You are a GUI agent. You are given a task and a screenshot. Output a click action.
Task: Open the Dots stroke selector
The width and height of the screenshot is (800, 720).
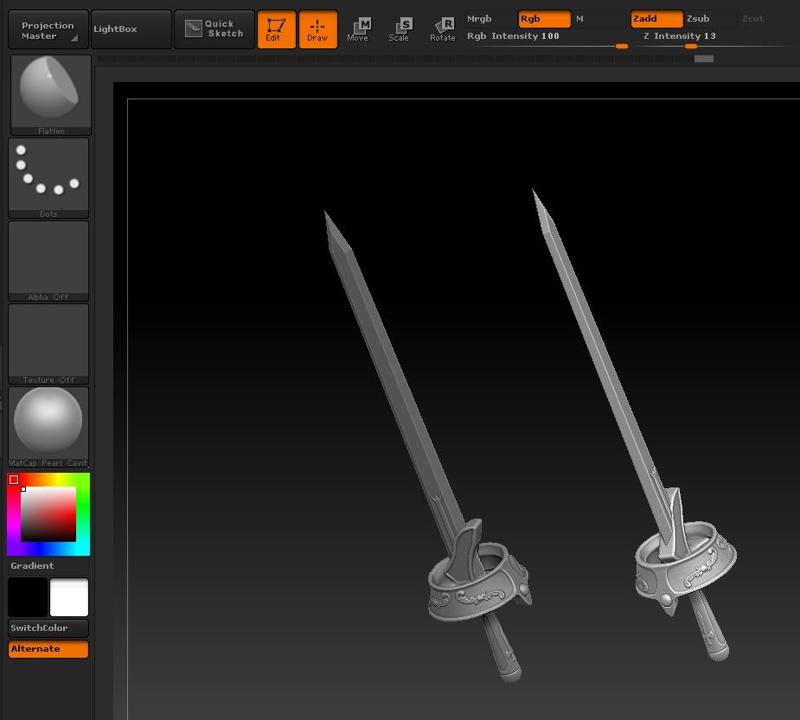coord(49,176)
